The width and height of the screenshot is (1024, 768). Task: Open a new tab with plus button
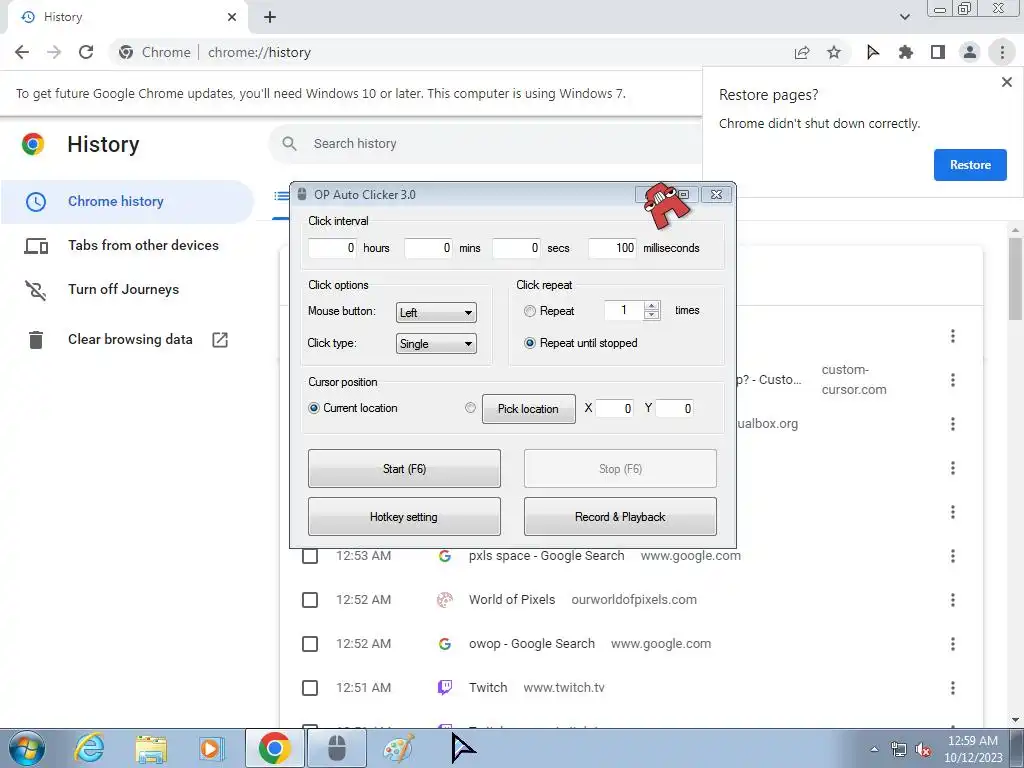270,17
